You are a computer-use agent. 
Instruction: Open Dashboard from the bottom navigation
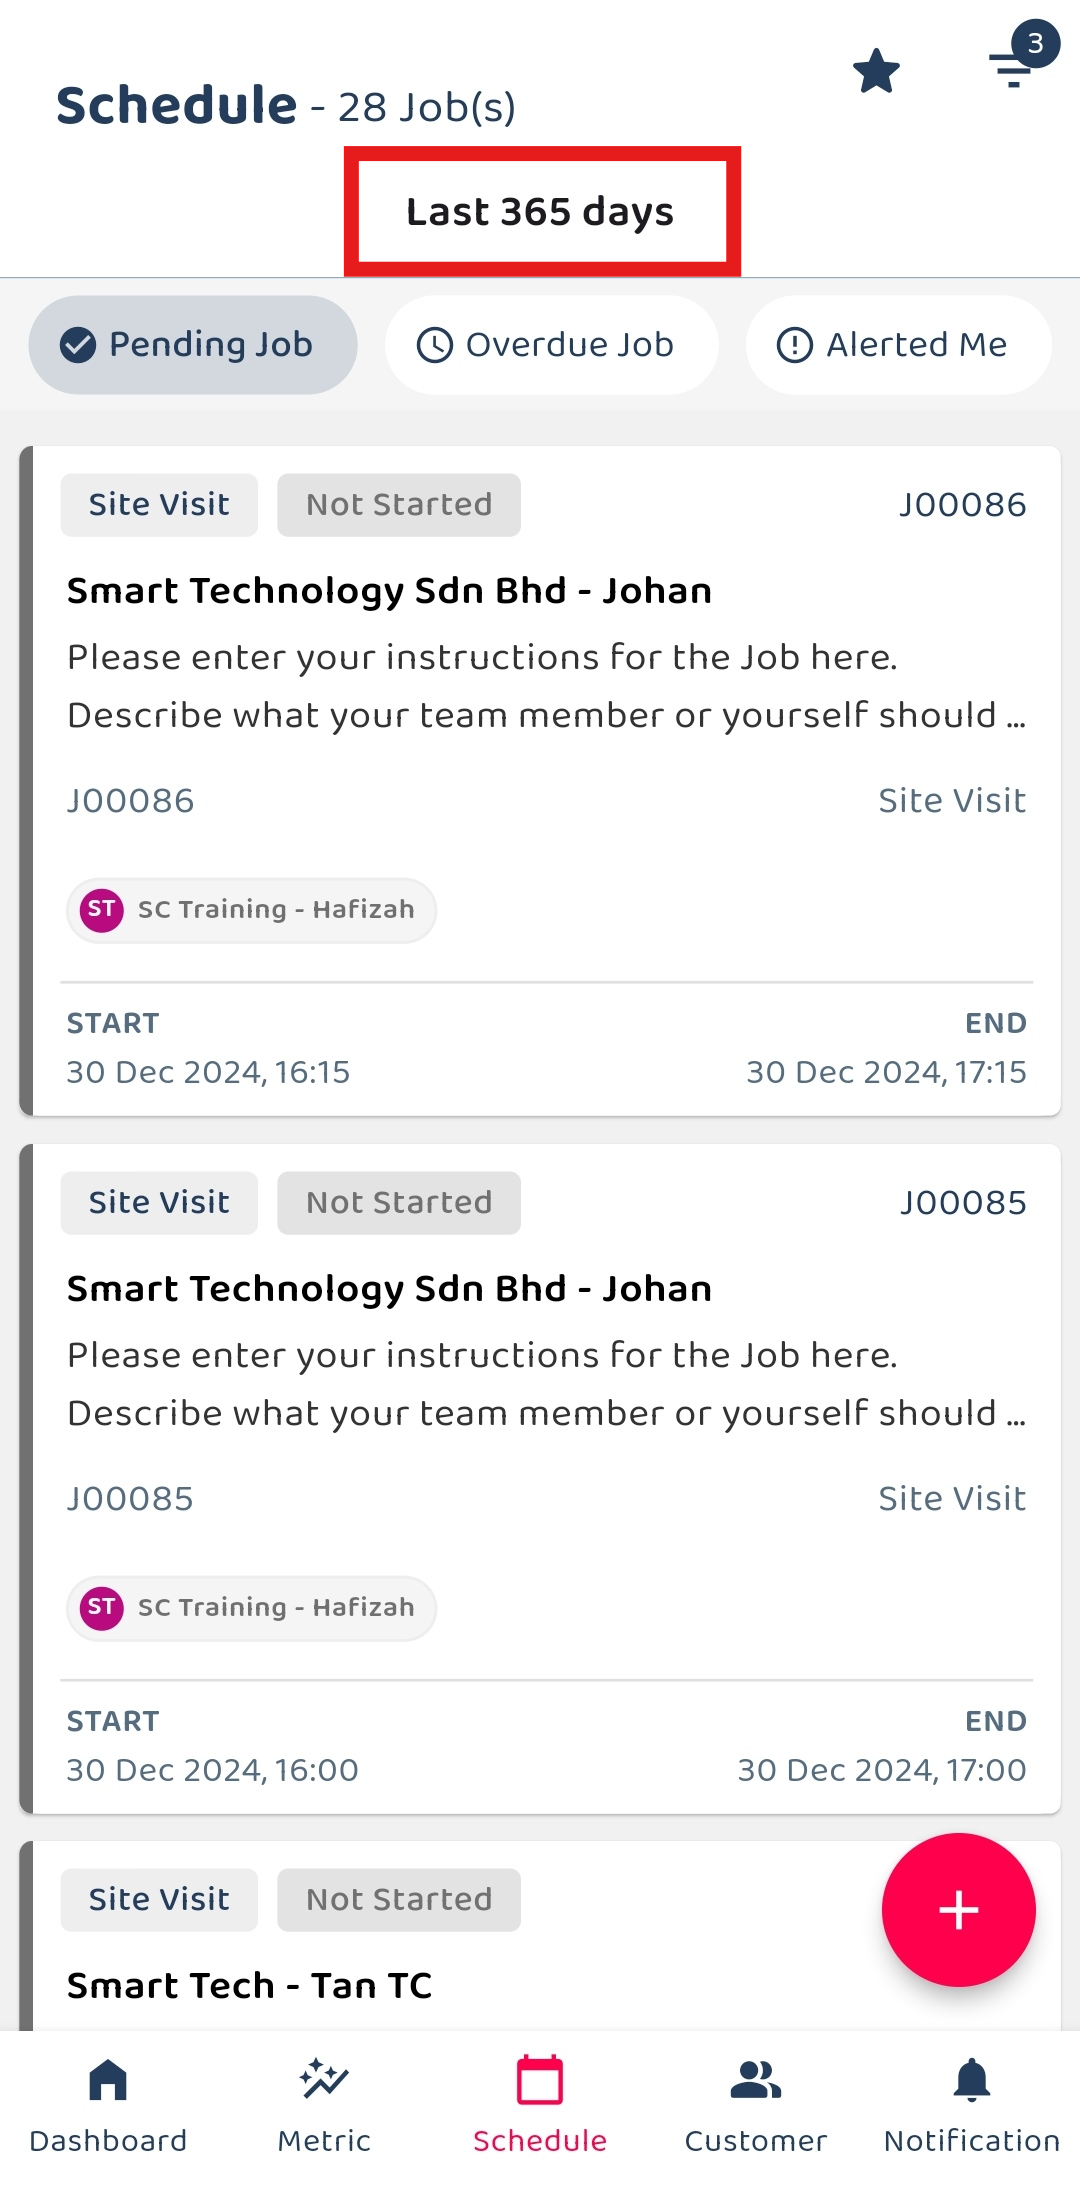coord(108,2105)
